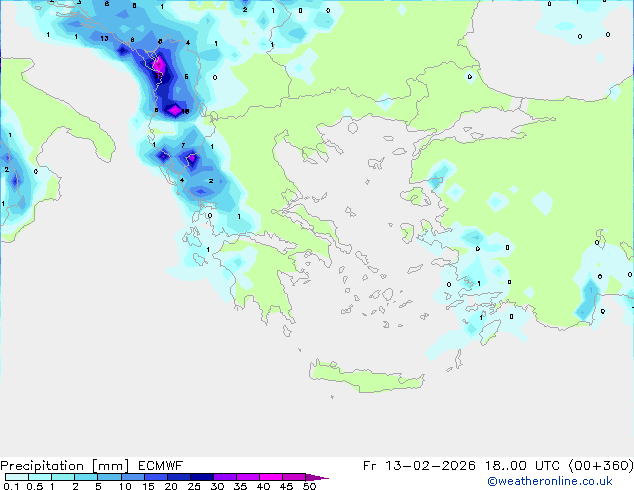Click the 'Fr 13-02-2026 18..00 UTC' date label
This screenshot has width=634, height=490.
[x=463, y=466]
